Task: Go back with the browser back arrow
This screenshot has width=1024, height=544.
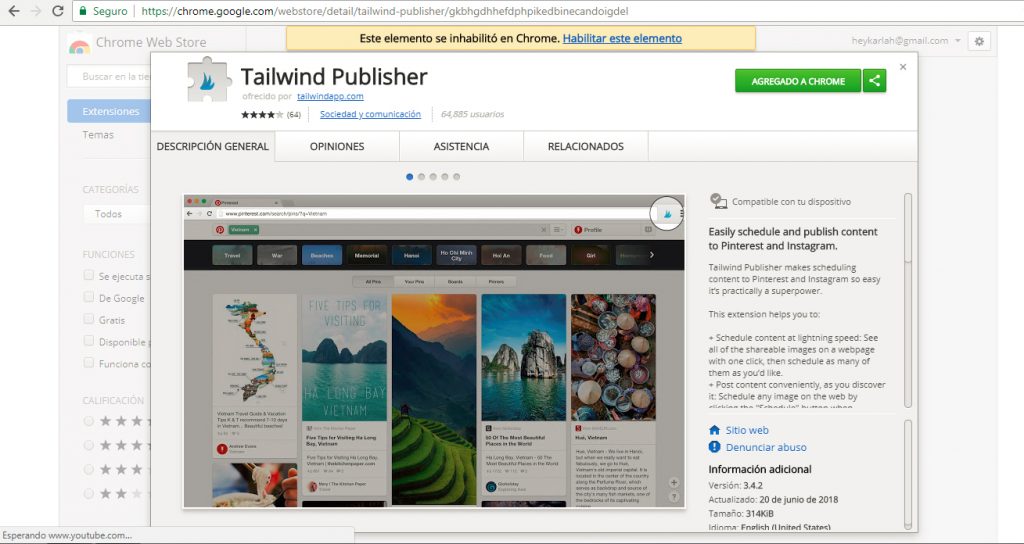Action: point(14,11)
